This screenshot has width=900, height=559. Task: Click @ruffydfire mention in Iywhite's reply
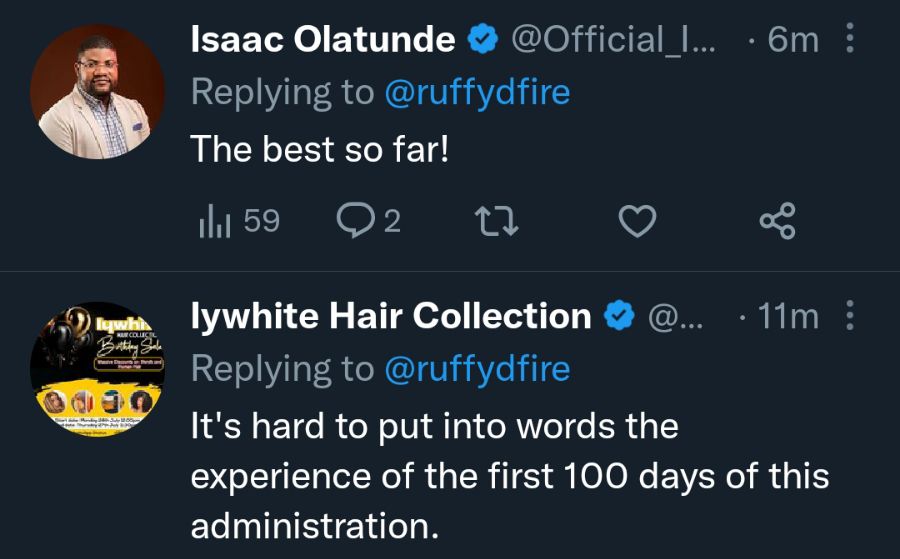(x=478, y=369)
